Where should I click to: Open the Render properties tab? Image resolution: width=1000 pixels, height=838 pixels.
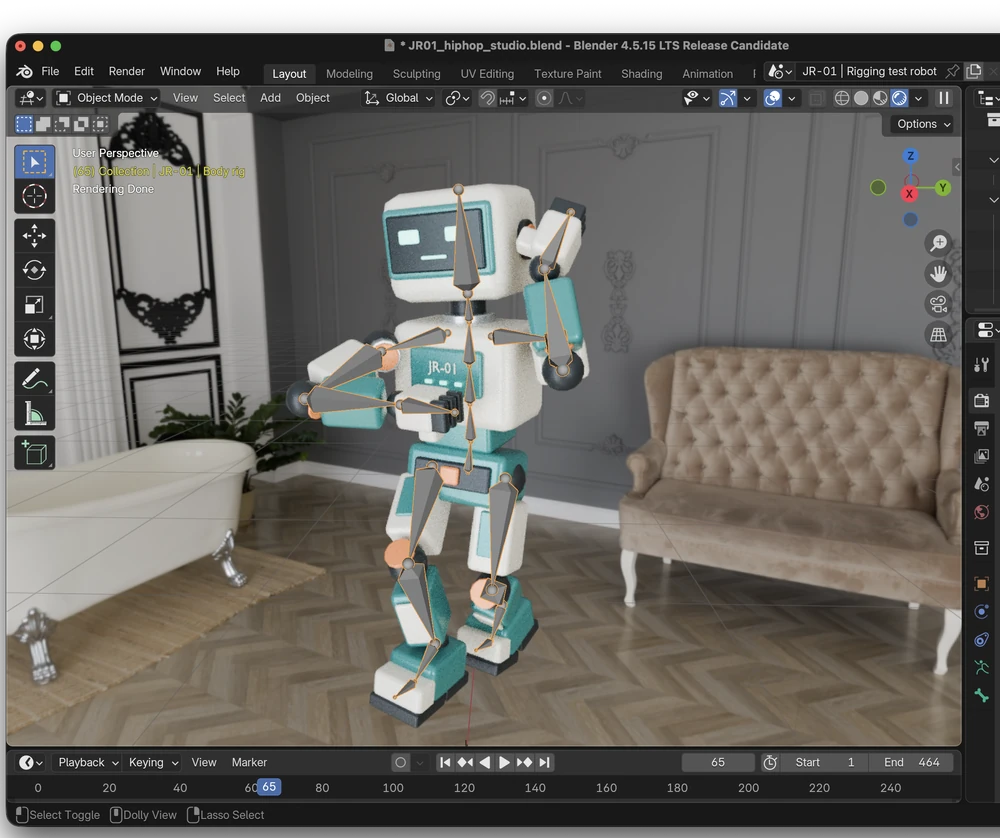click(982, 401)
